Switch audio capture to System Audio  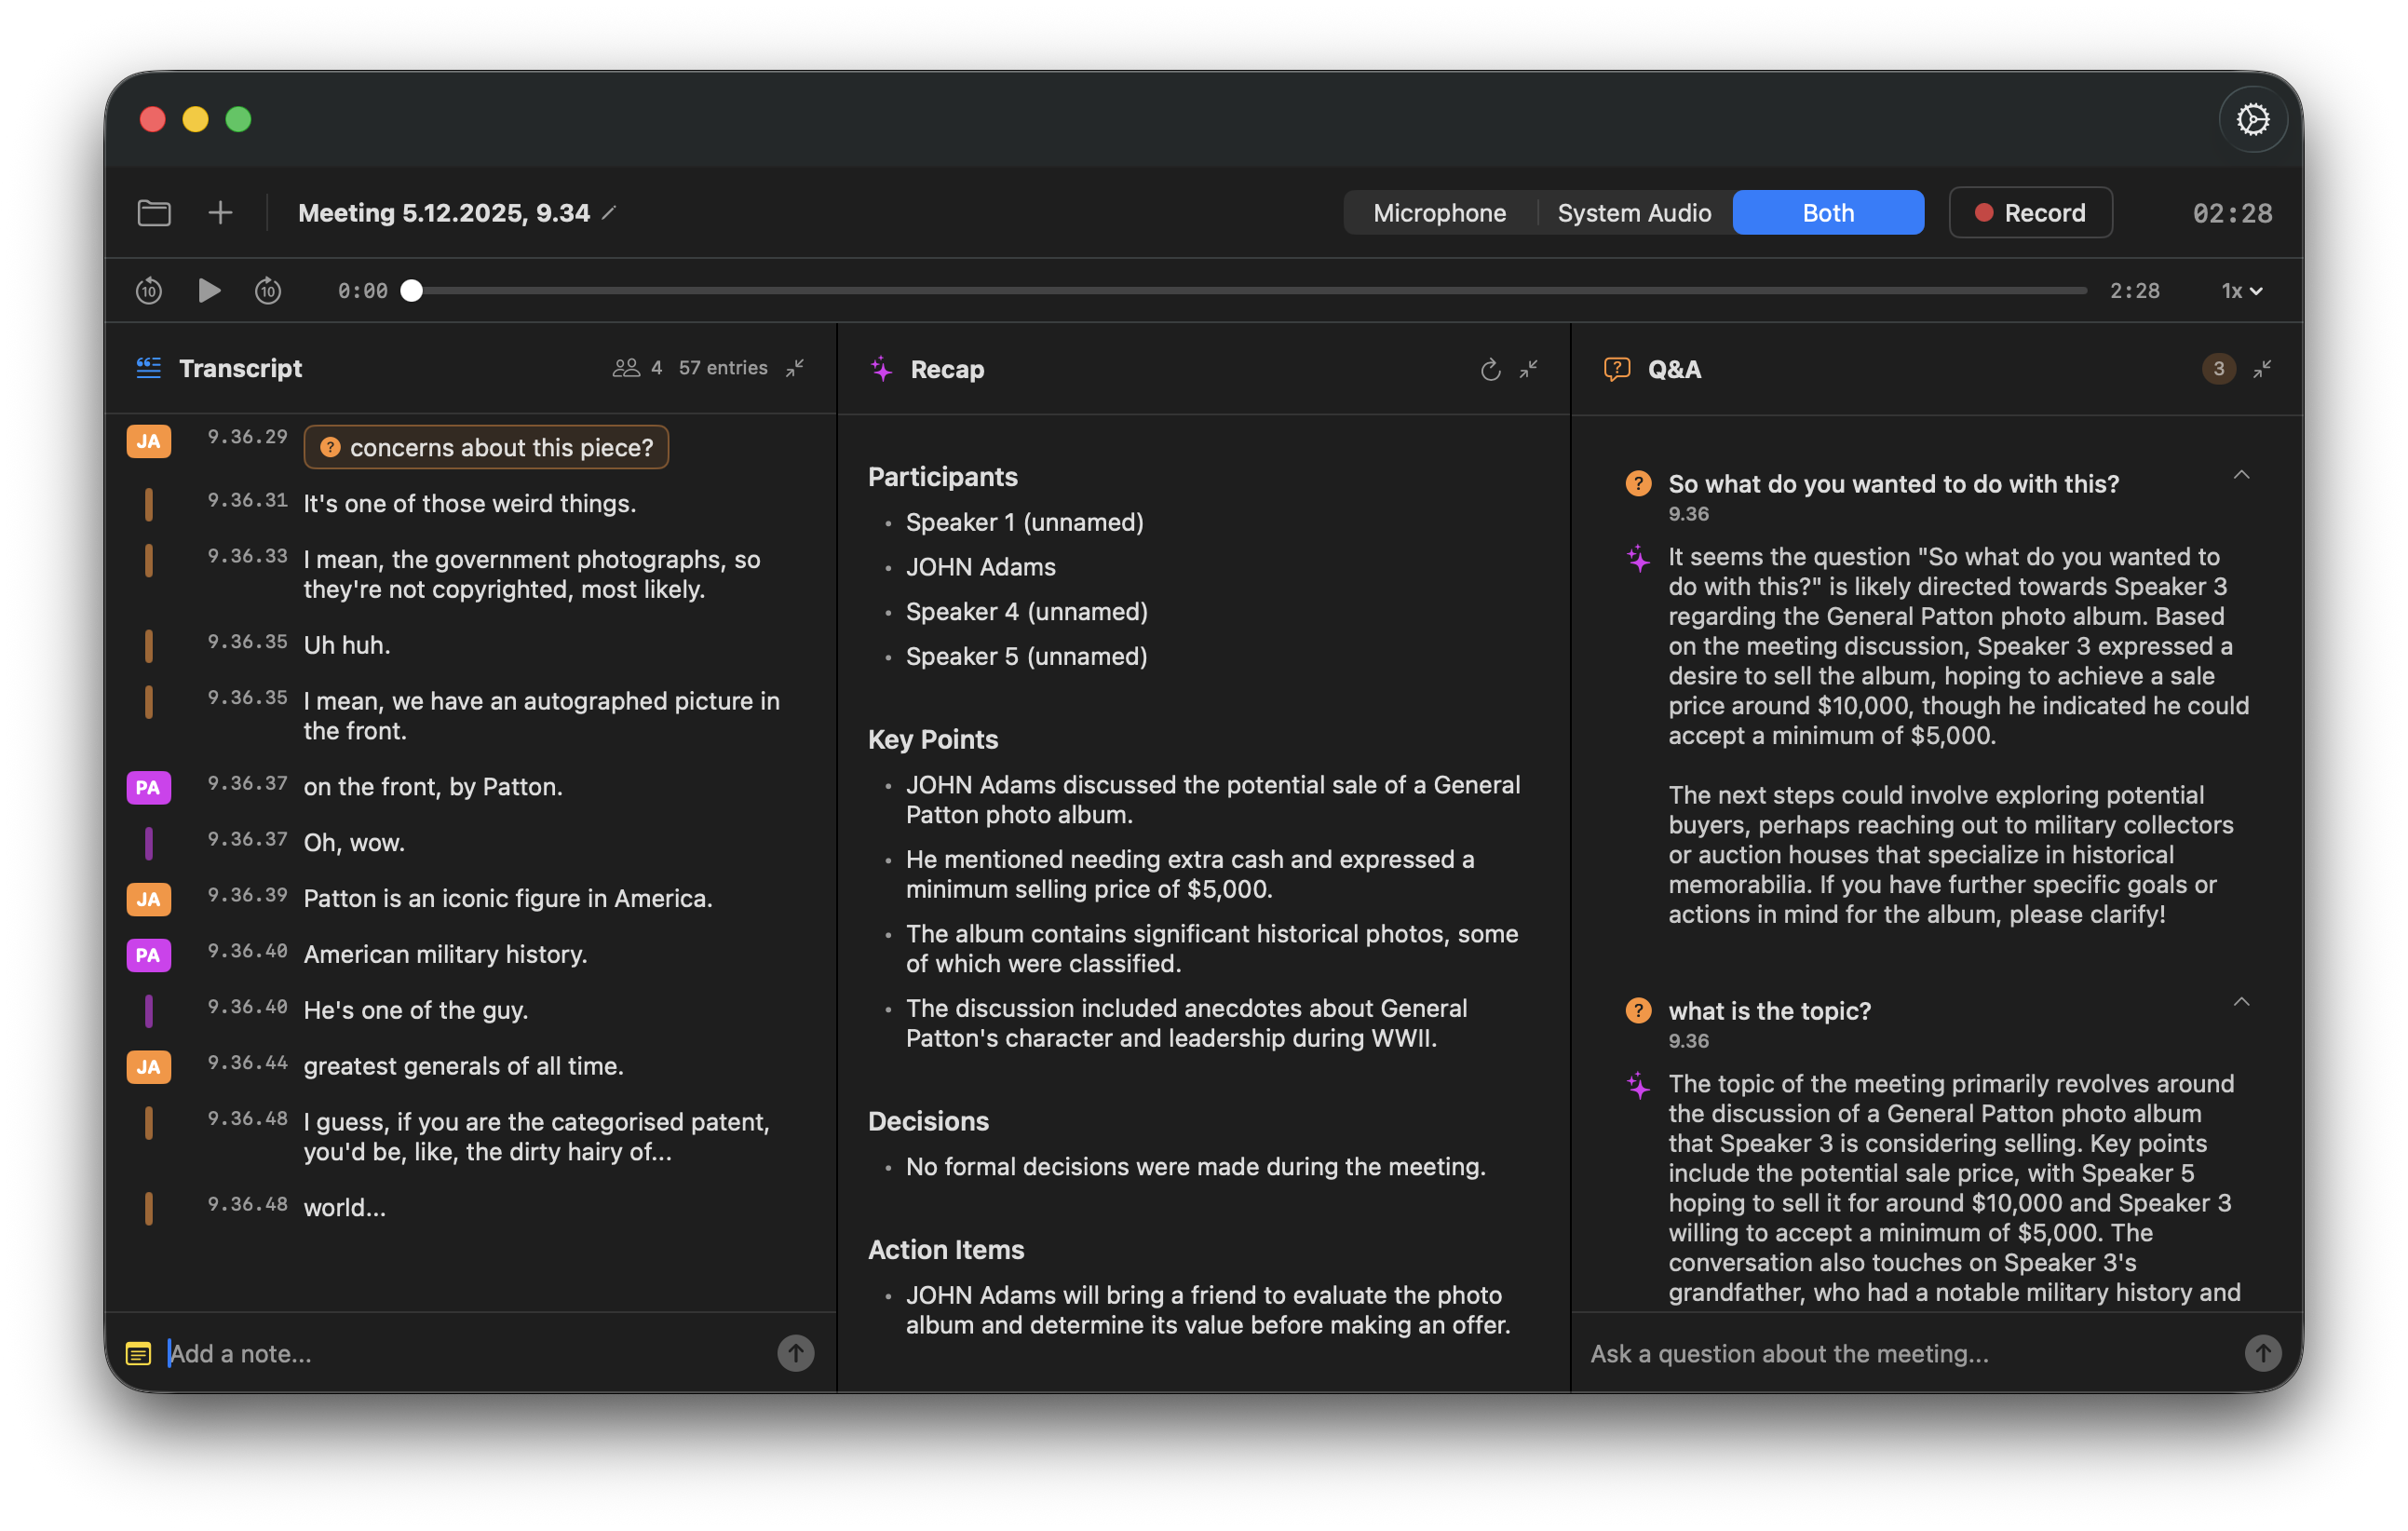(1633, 212)
